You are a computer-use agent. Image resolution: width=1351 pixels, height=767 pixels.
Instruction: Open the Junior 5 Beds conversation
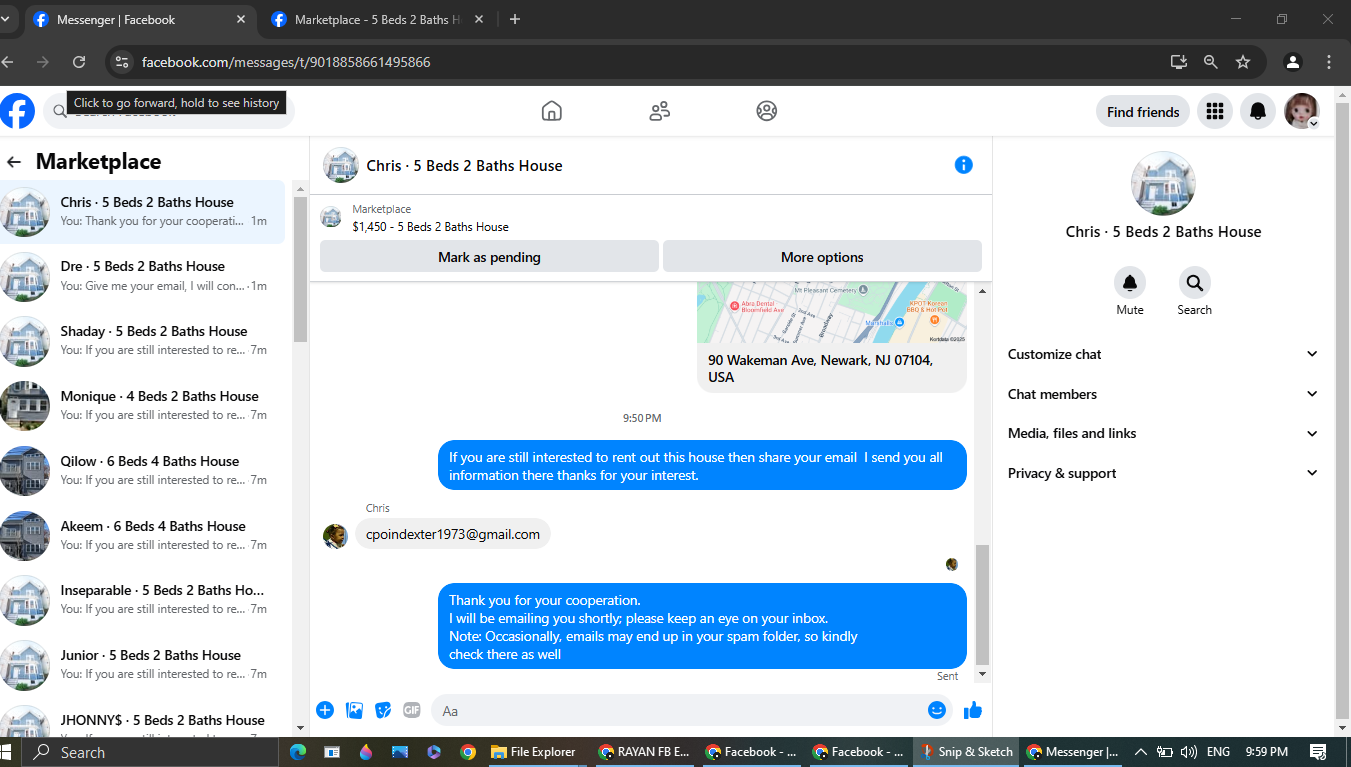tap(143, 665)
